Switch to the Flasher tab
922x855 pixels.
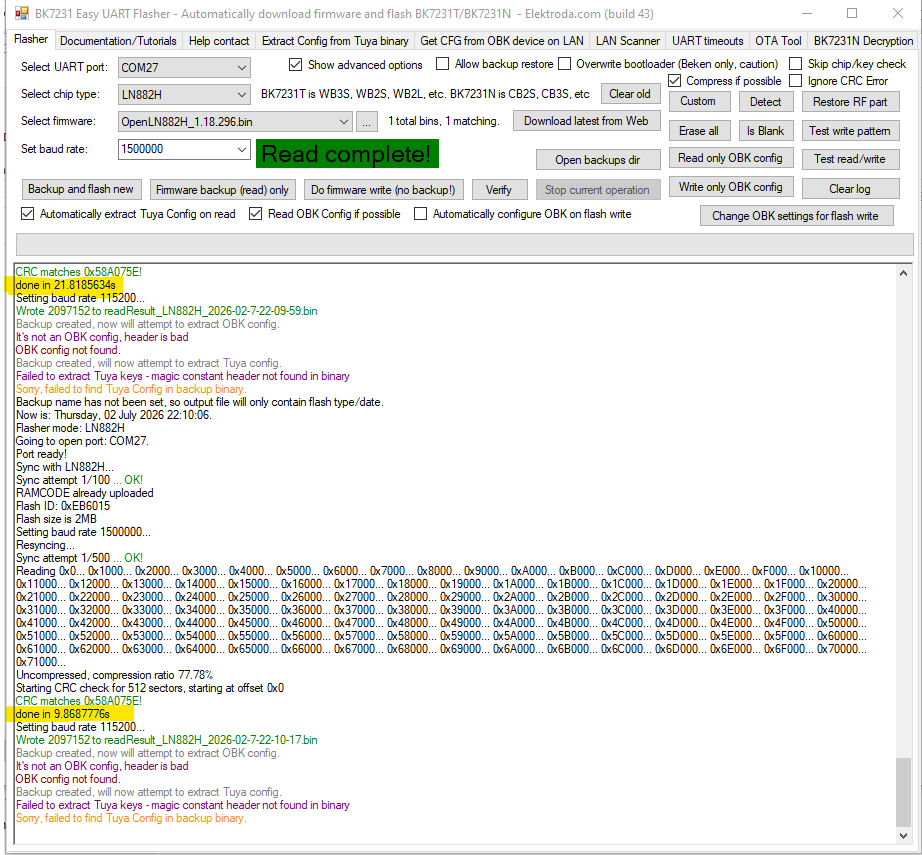(31, 39)
